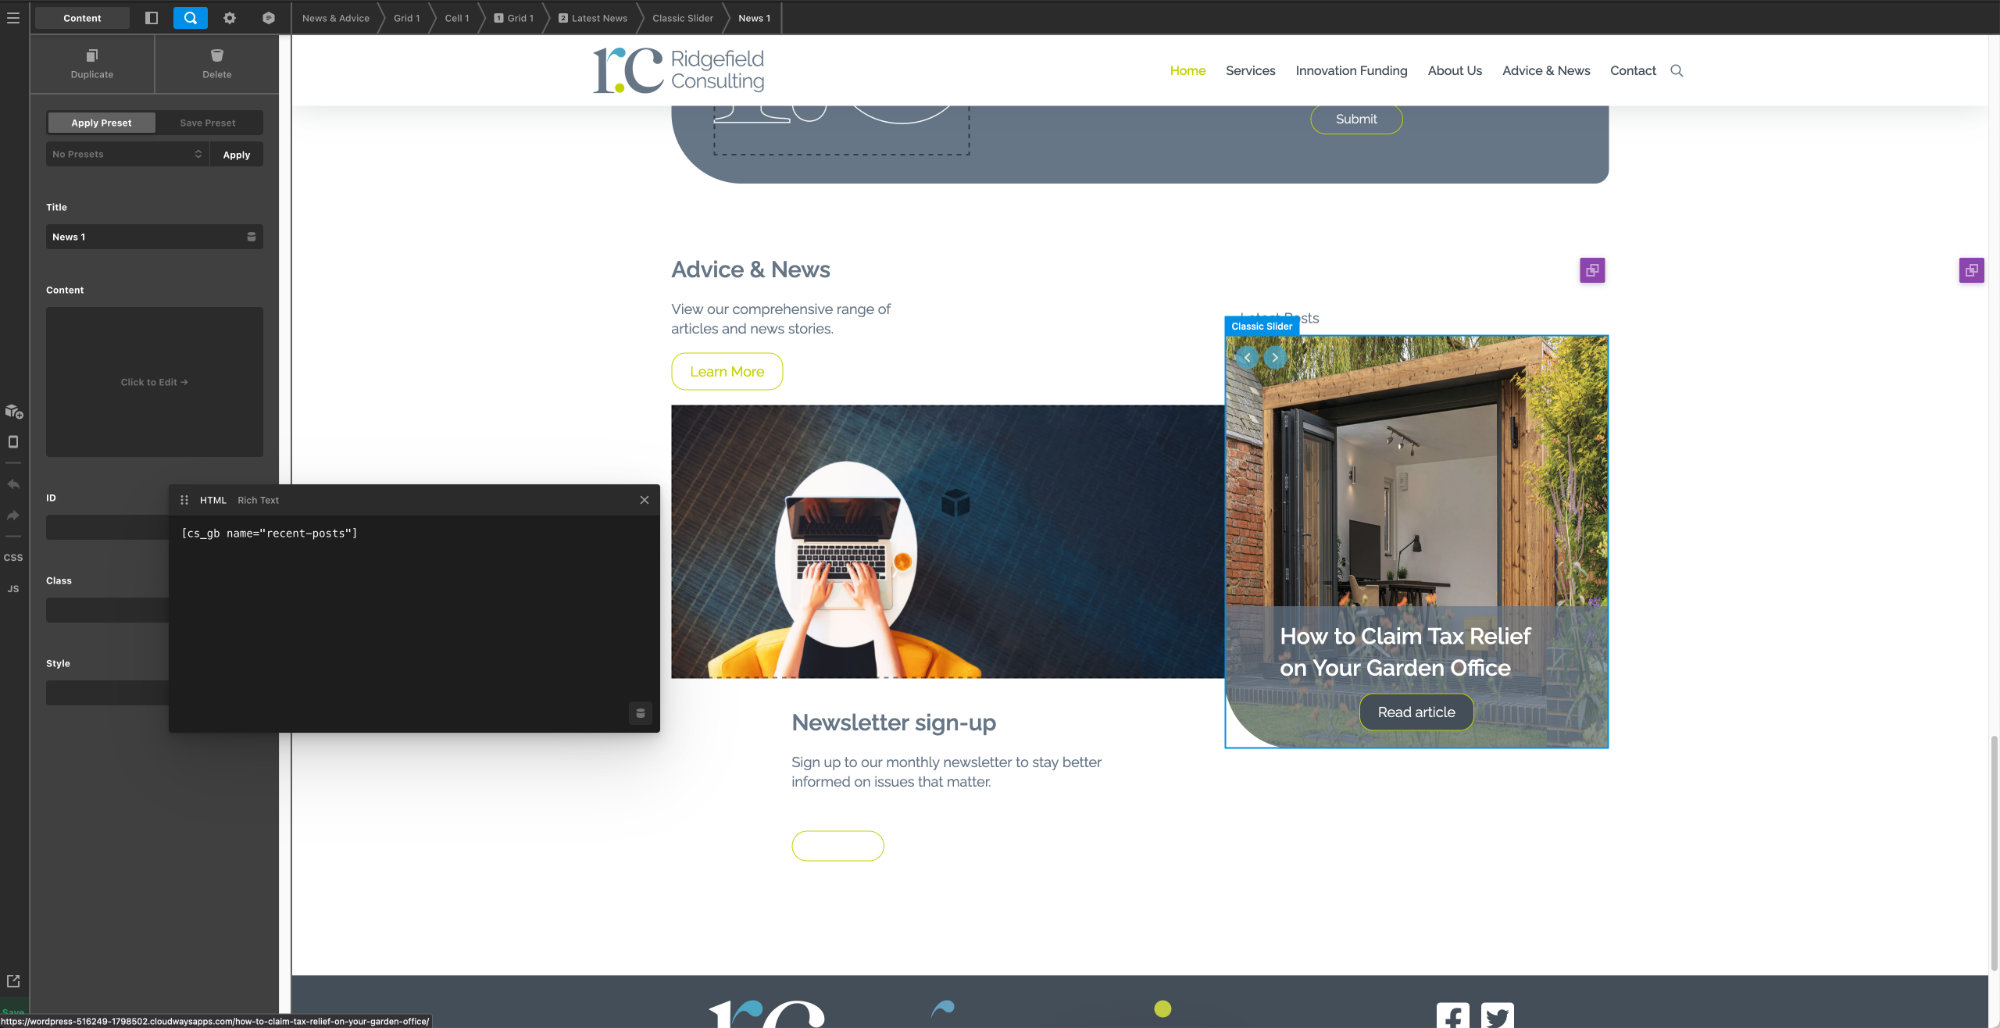Image resolution: width=2000 pixels, height=1028 pixels.
Task: Click the blue magnifier inspector icon
Action: (x=190, y=18)
